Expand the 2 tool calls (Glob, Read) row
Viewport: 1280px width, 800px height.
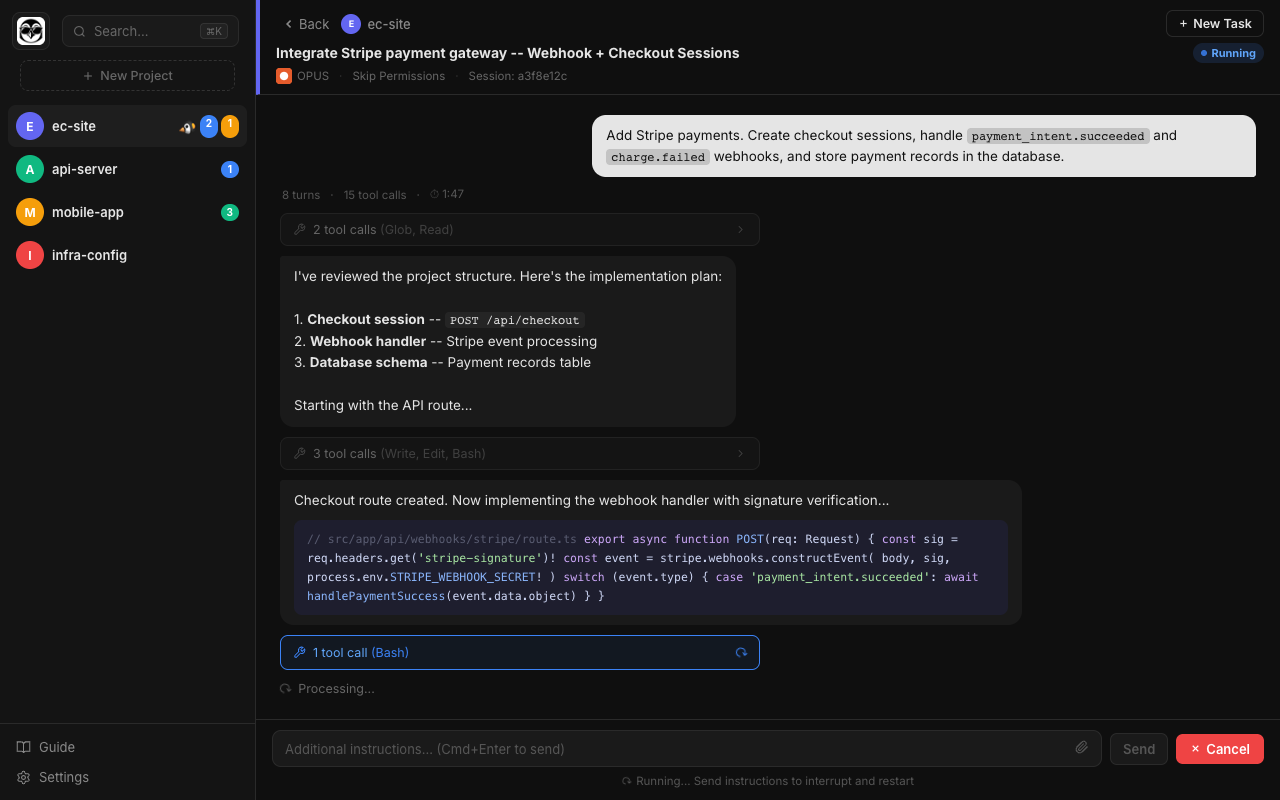(x=520, y=229)
